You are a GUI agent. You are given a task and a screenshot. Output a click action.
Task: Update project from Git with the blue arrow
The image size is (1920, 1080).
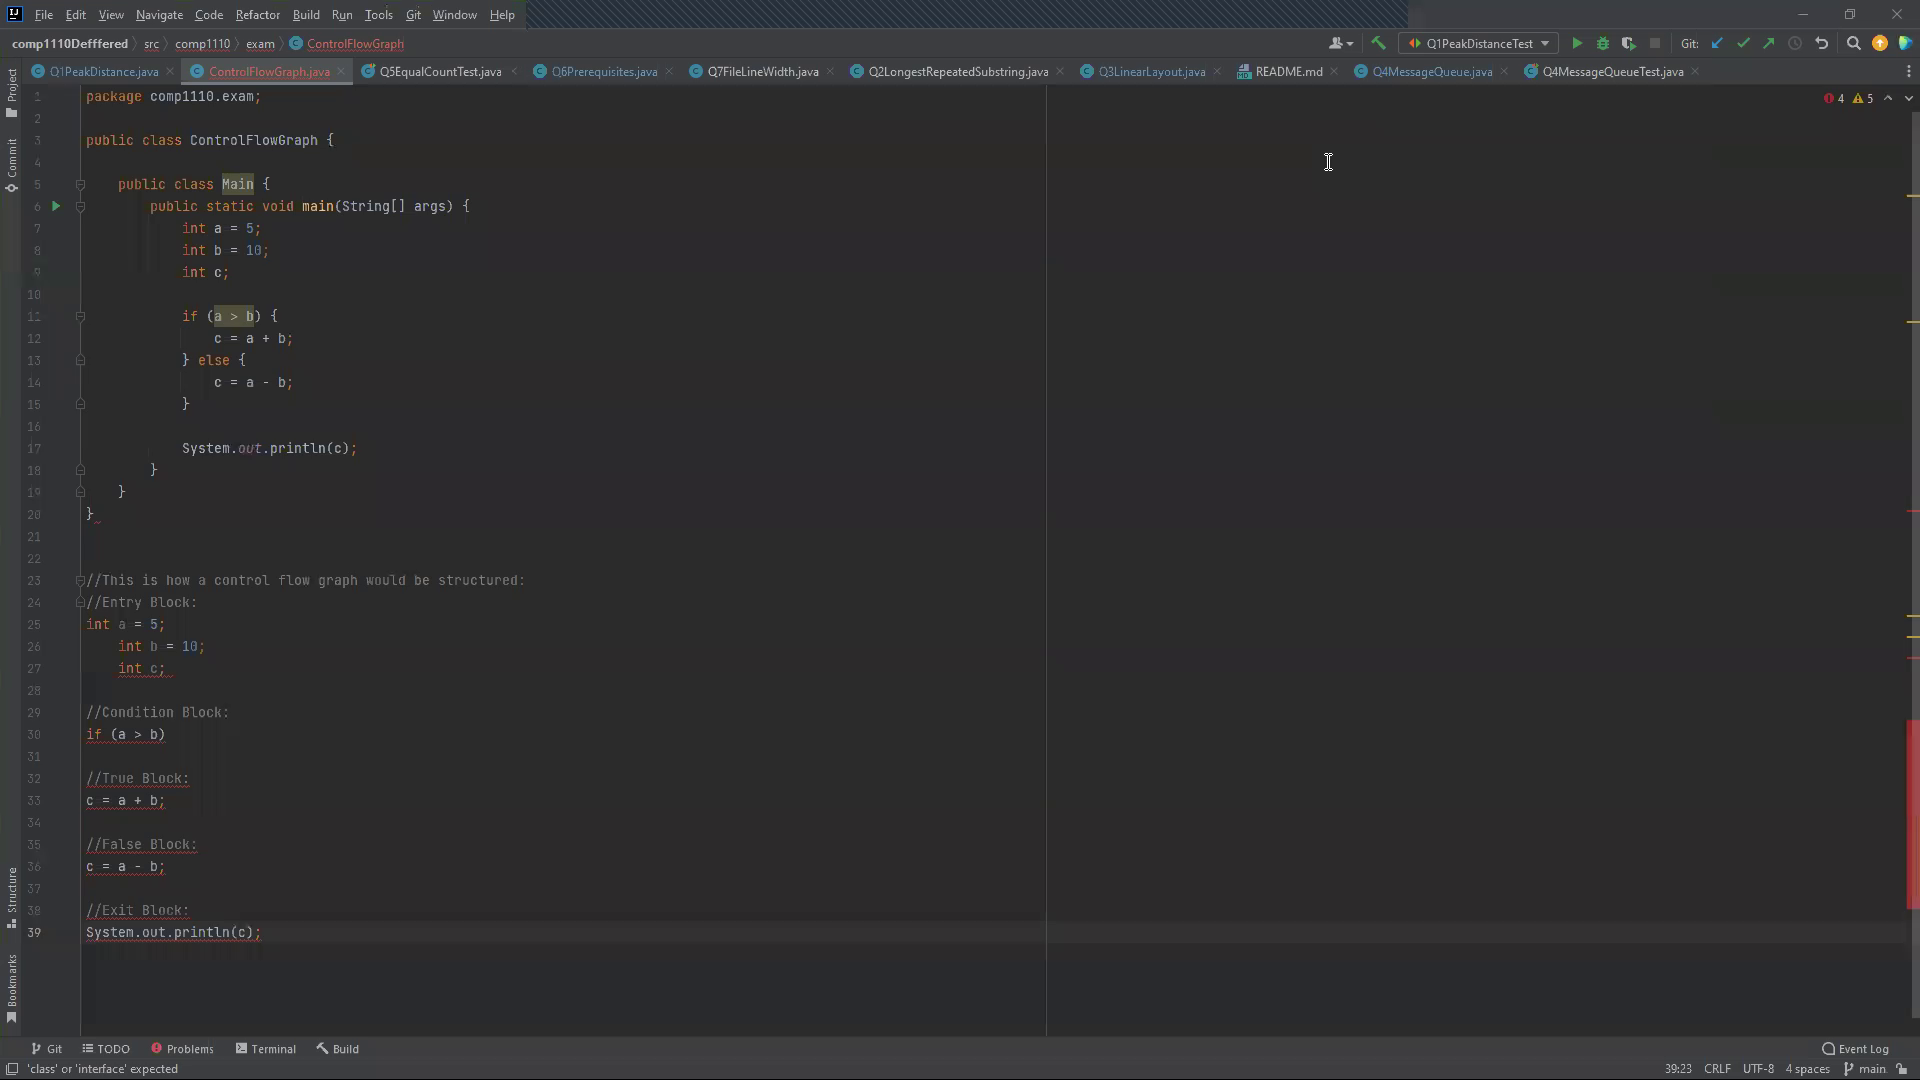1718,43
